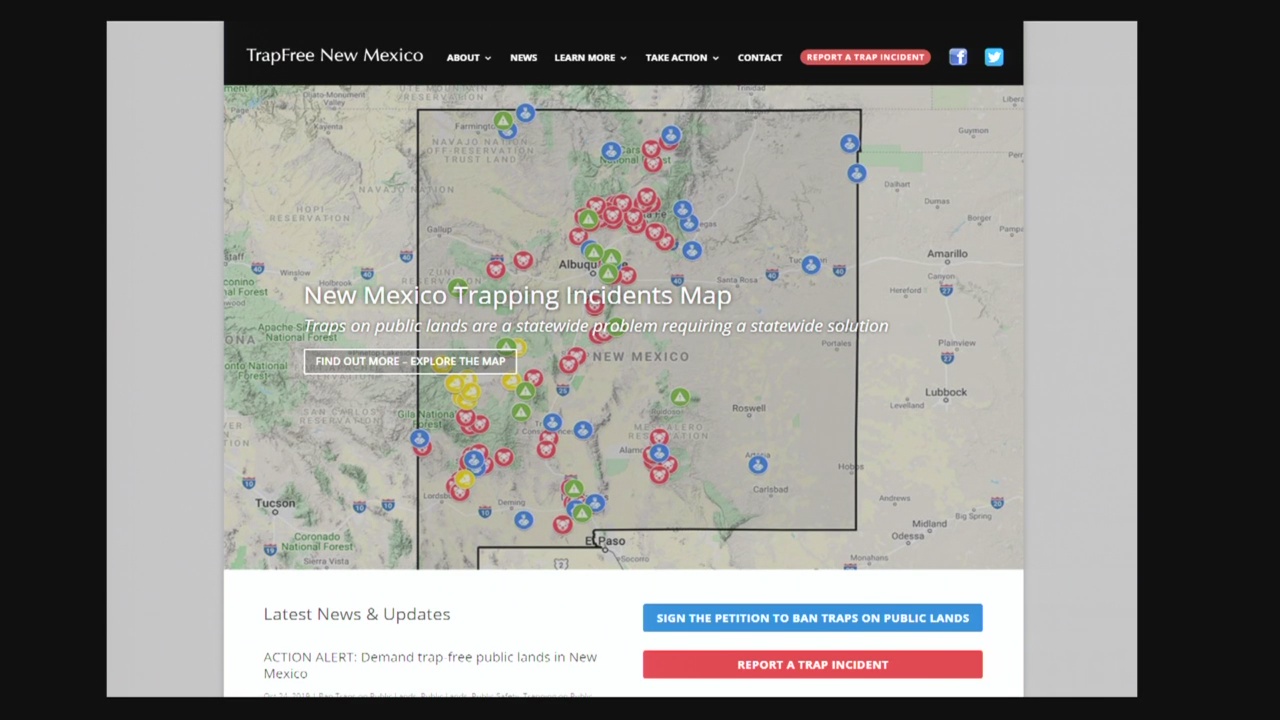Click the blue incident marker near Carlsbad
1280x720 pixels.
[x=757, y=464]
